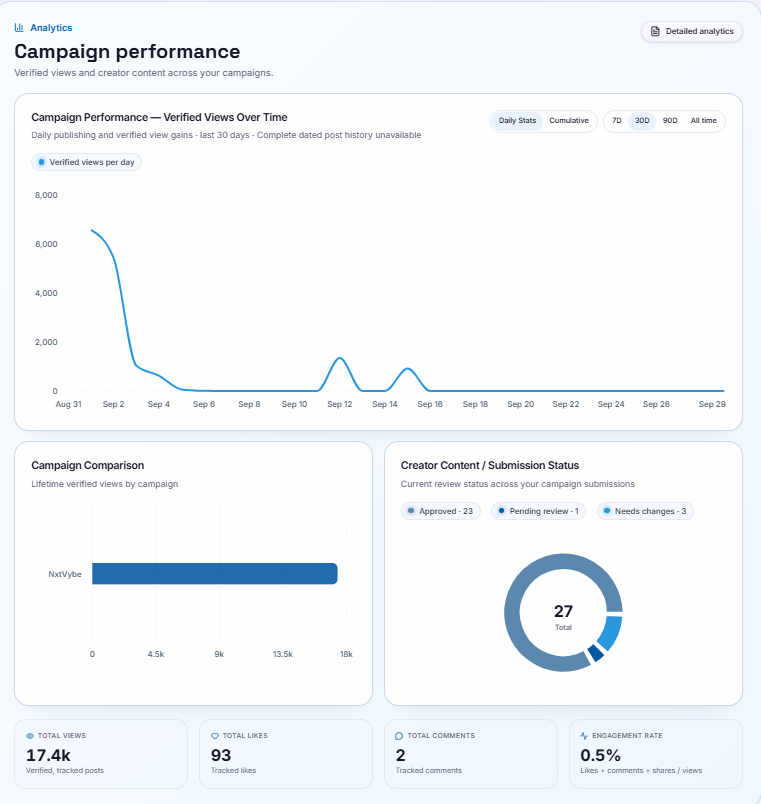
Task: Click the Needs changes legend color dot
Action: tap(607, 511)
